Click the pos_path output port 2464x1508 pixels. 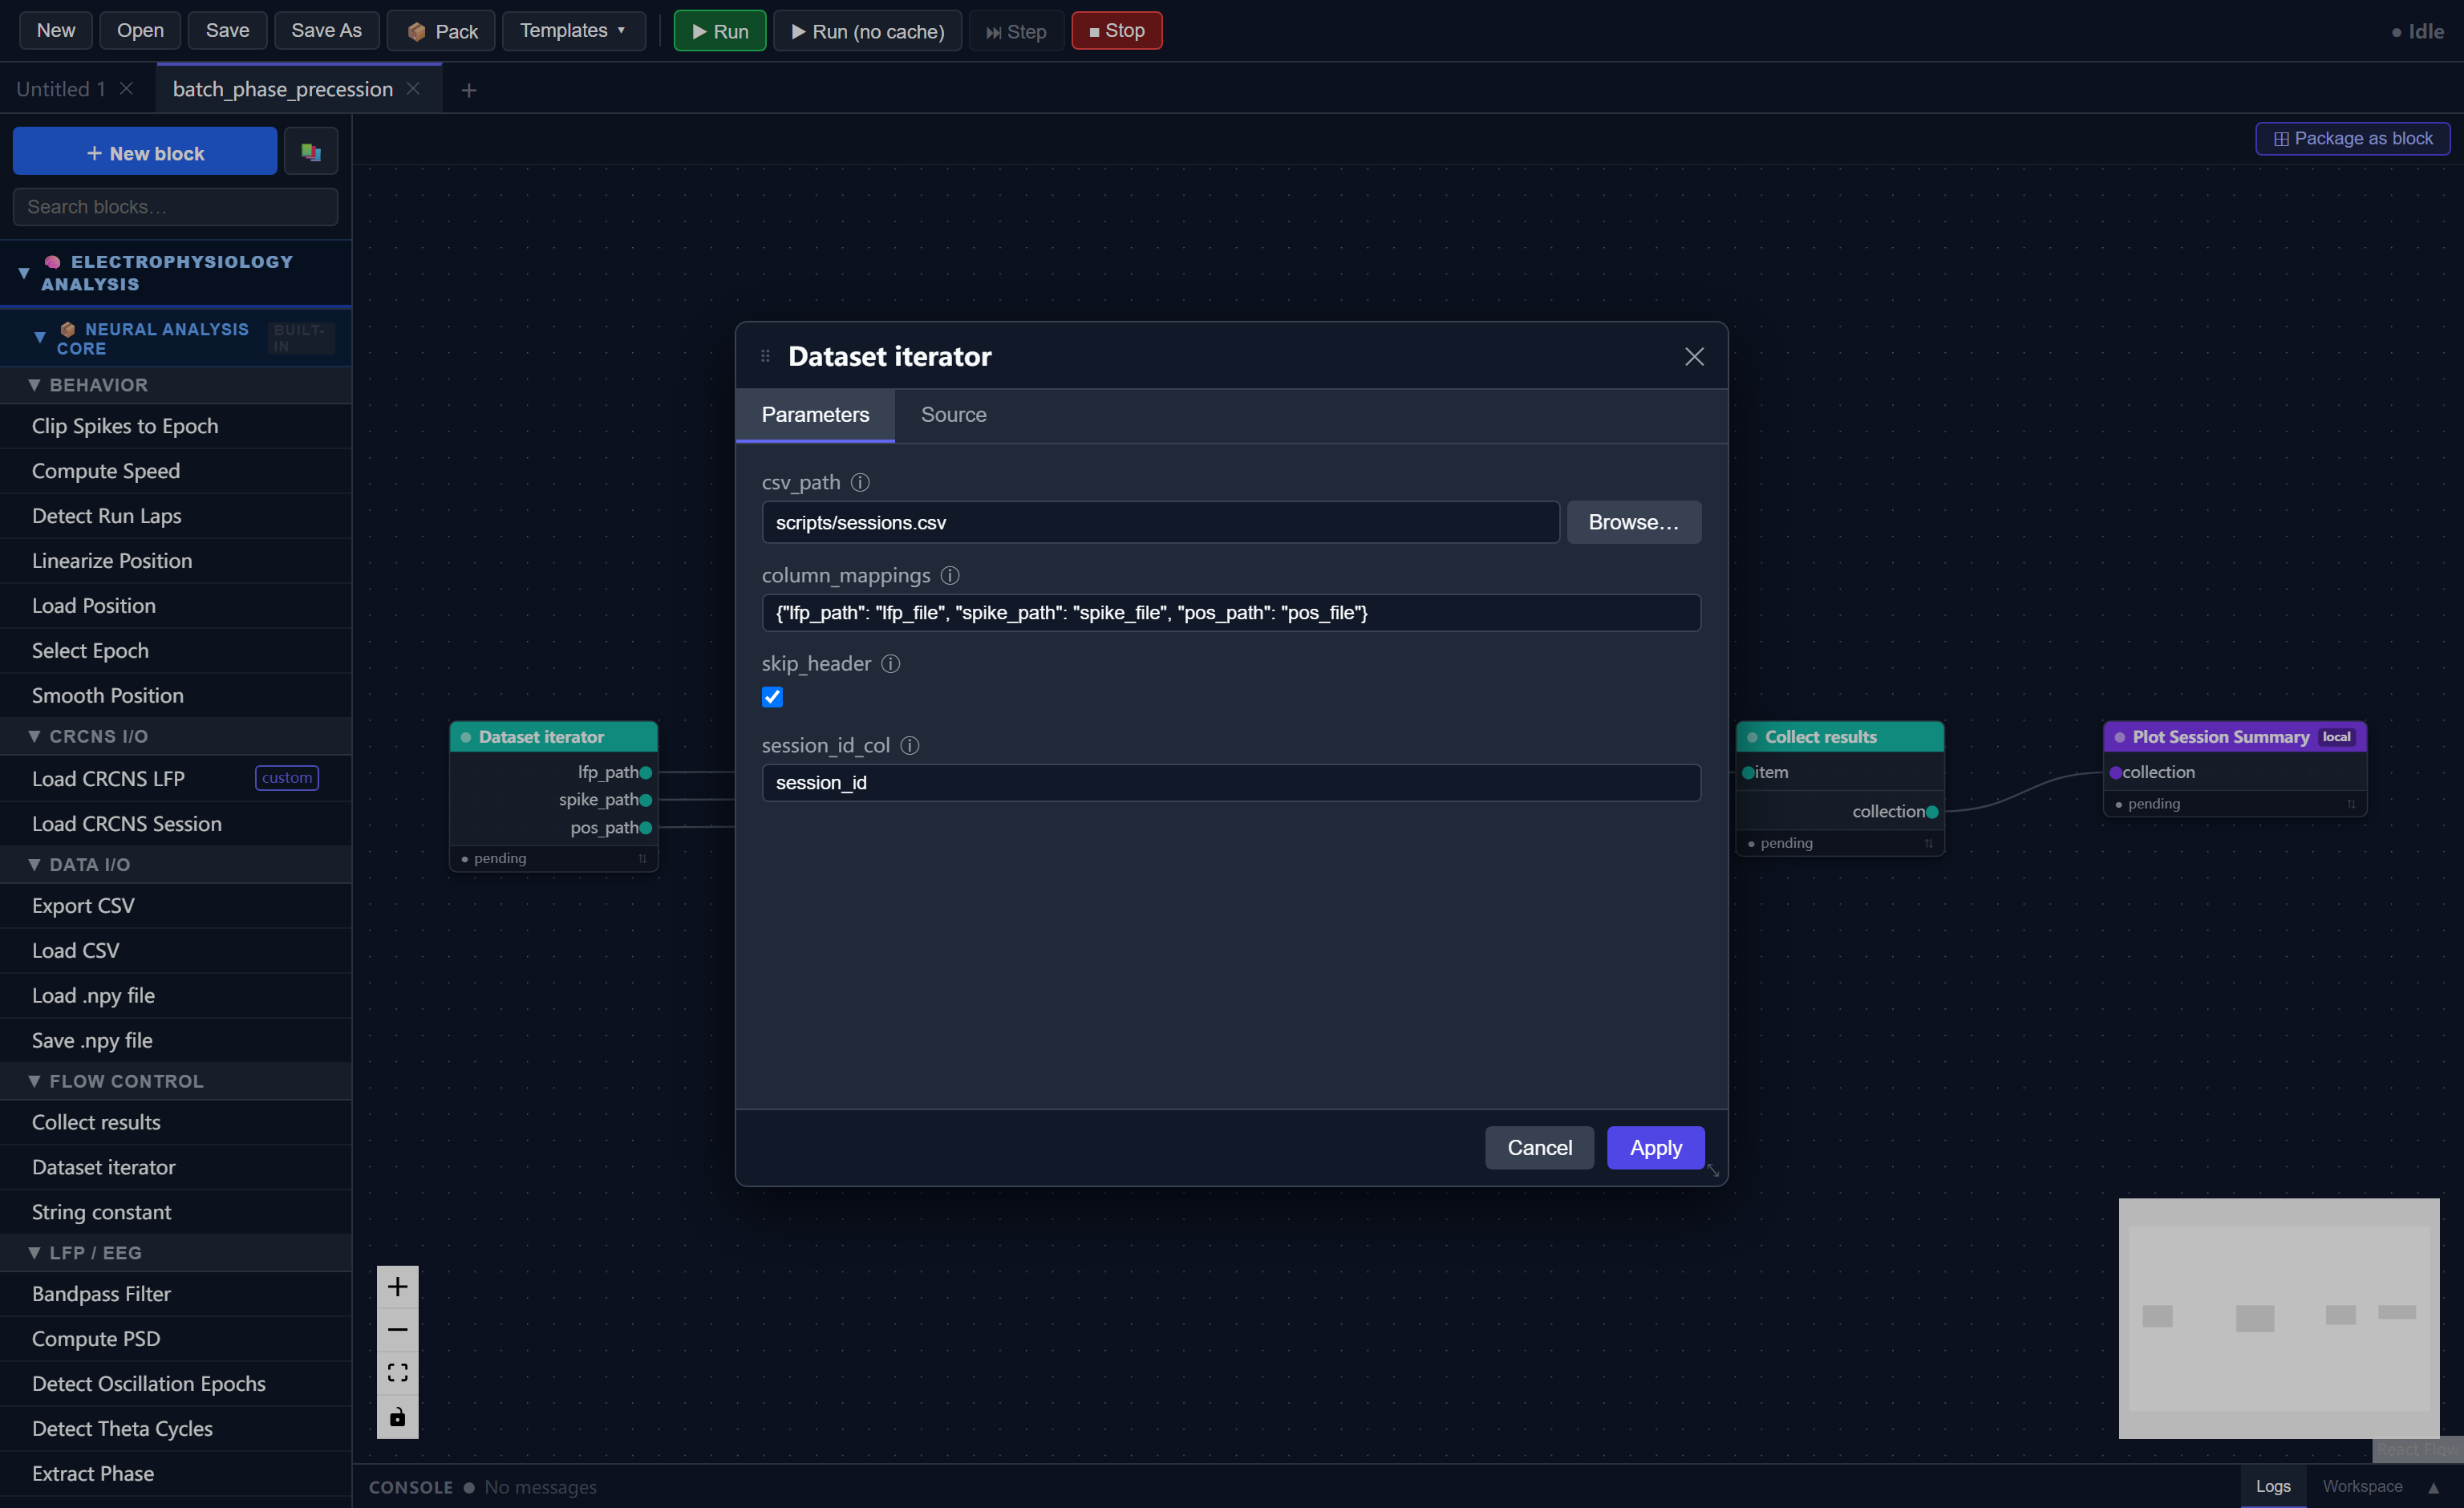(646, 828)
